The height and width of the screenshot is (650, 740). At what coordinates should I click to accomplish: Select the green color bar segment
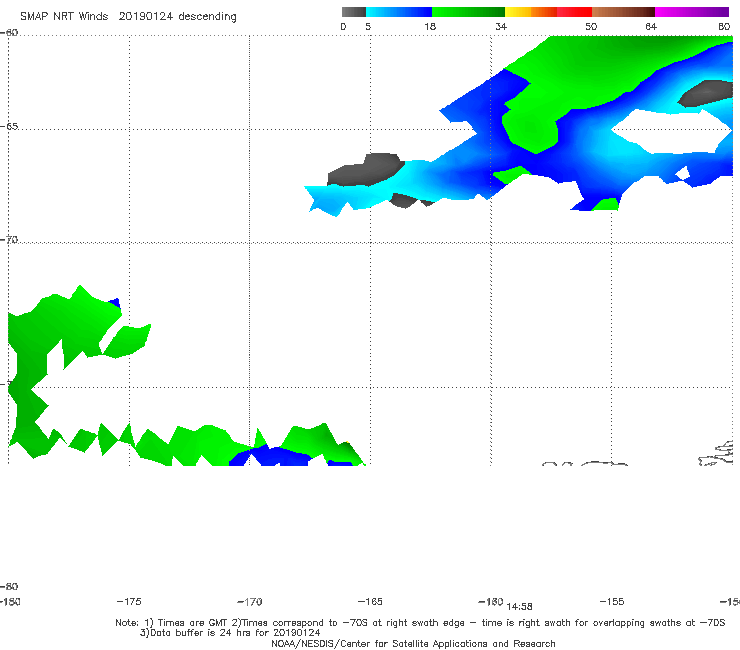tap(468, 12)
